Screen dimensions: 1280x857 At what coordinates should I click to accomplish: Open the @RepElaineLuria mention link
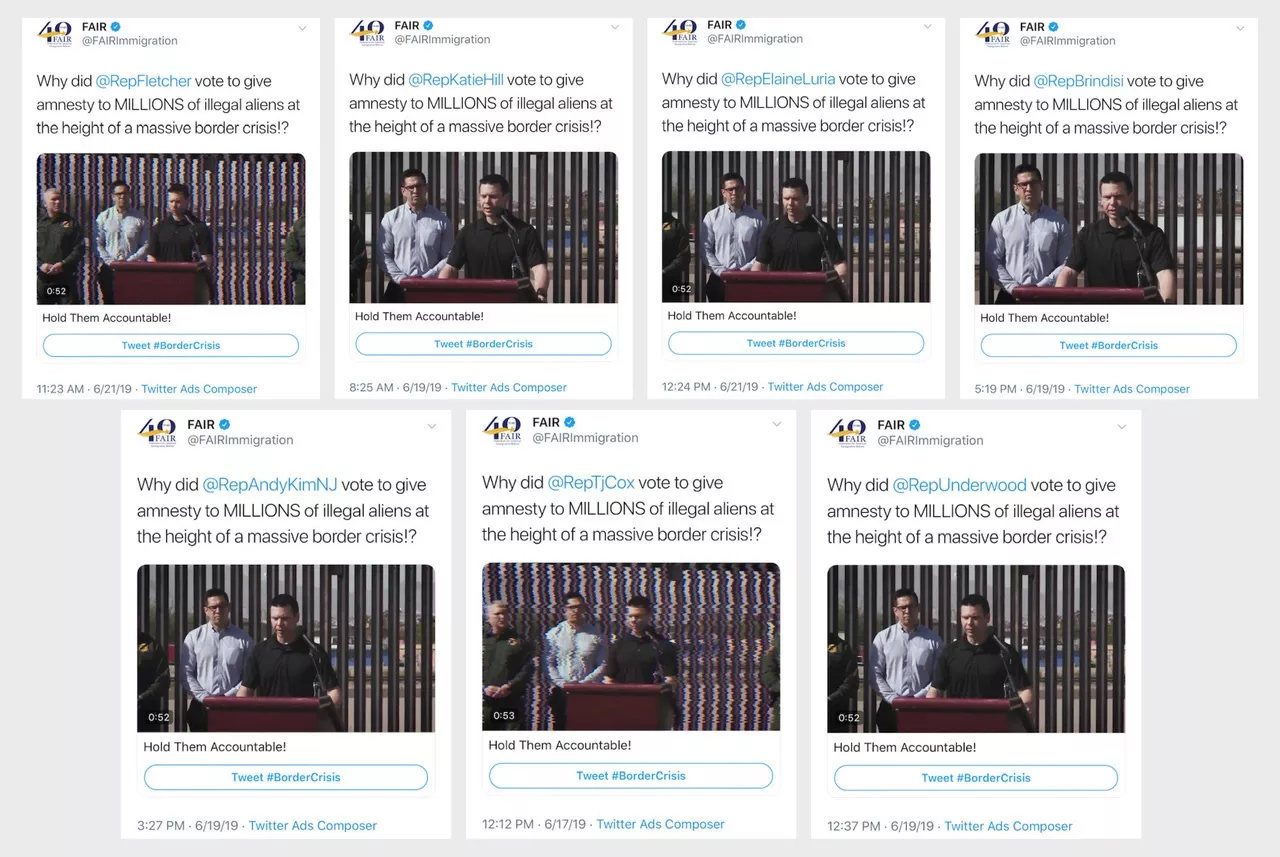[777, 79]
